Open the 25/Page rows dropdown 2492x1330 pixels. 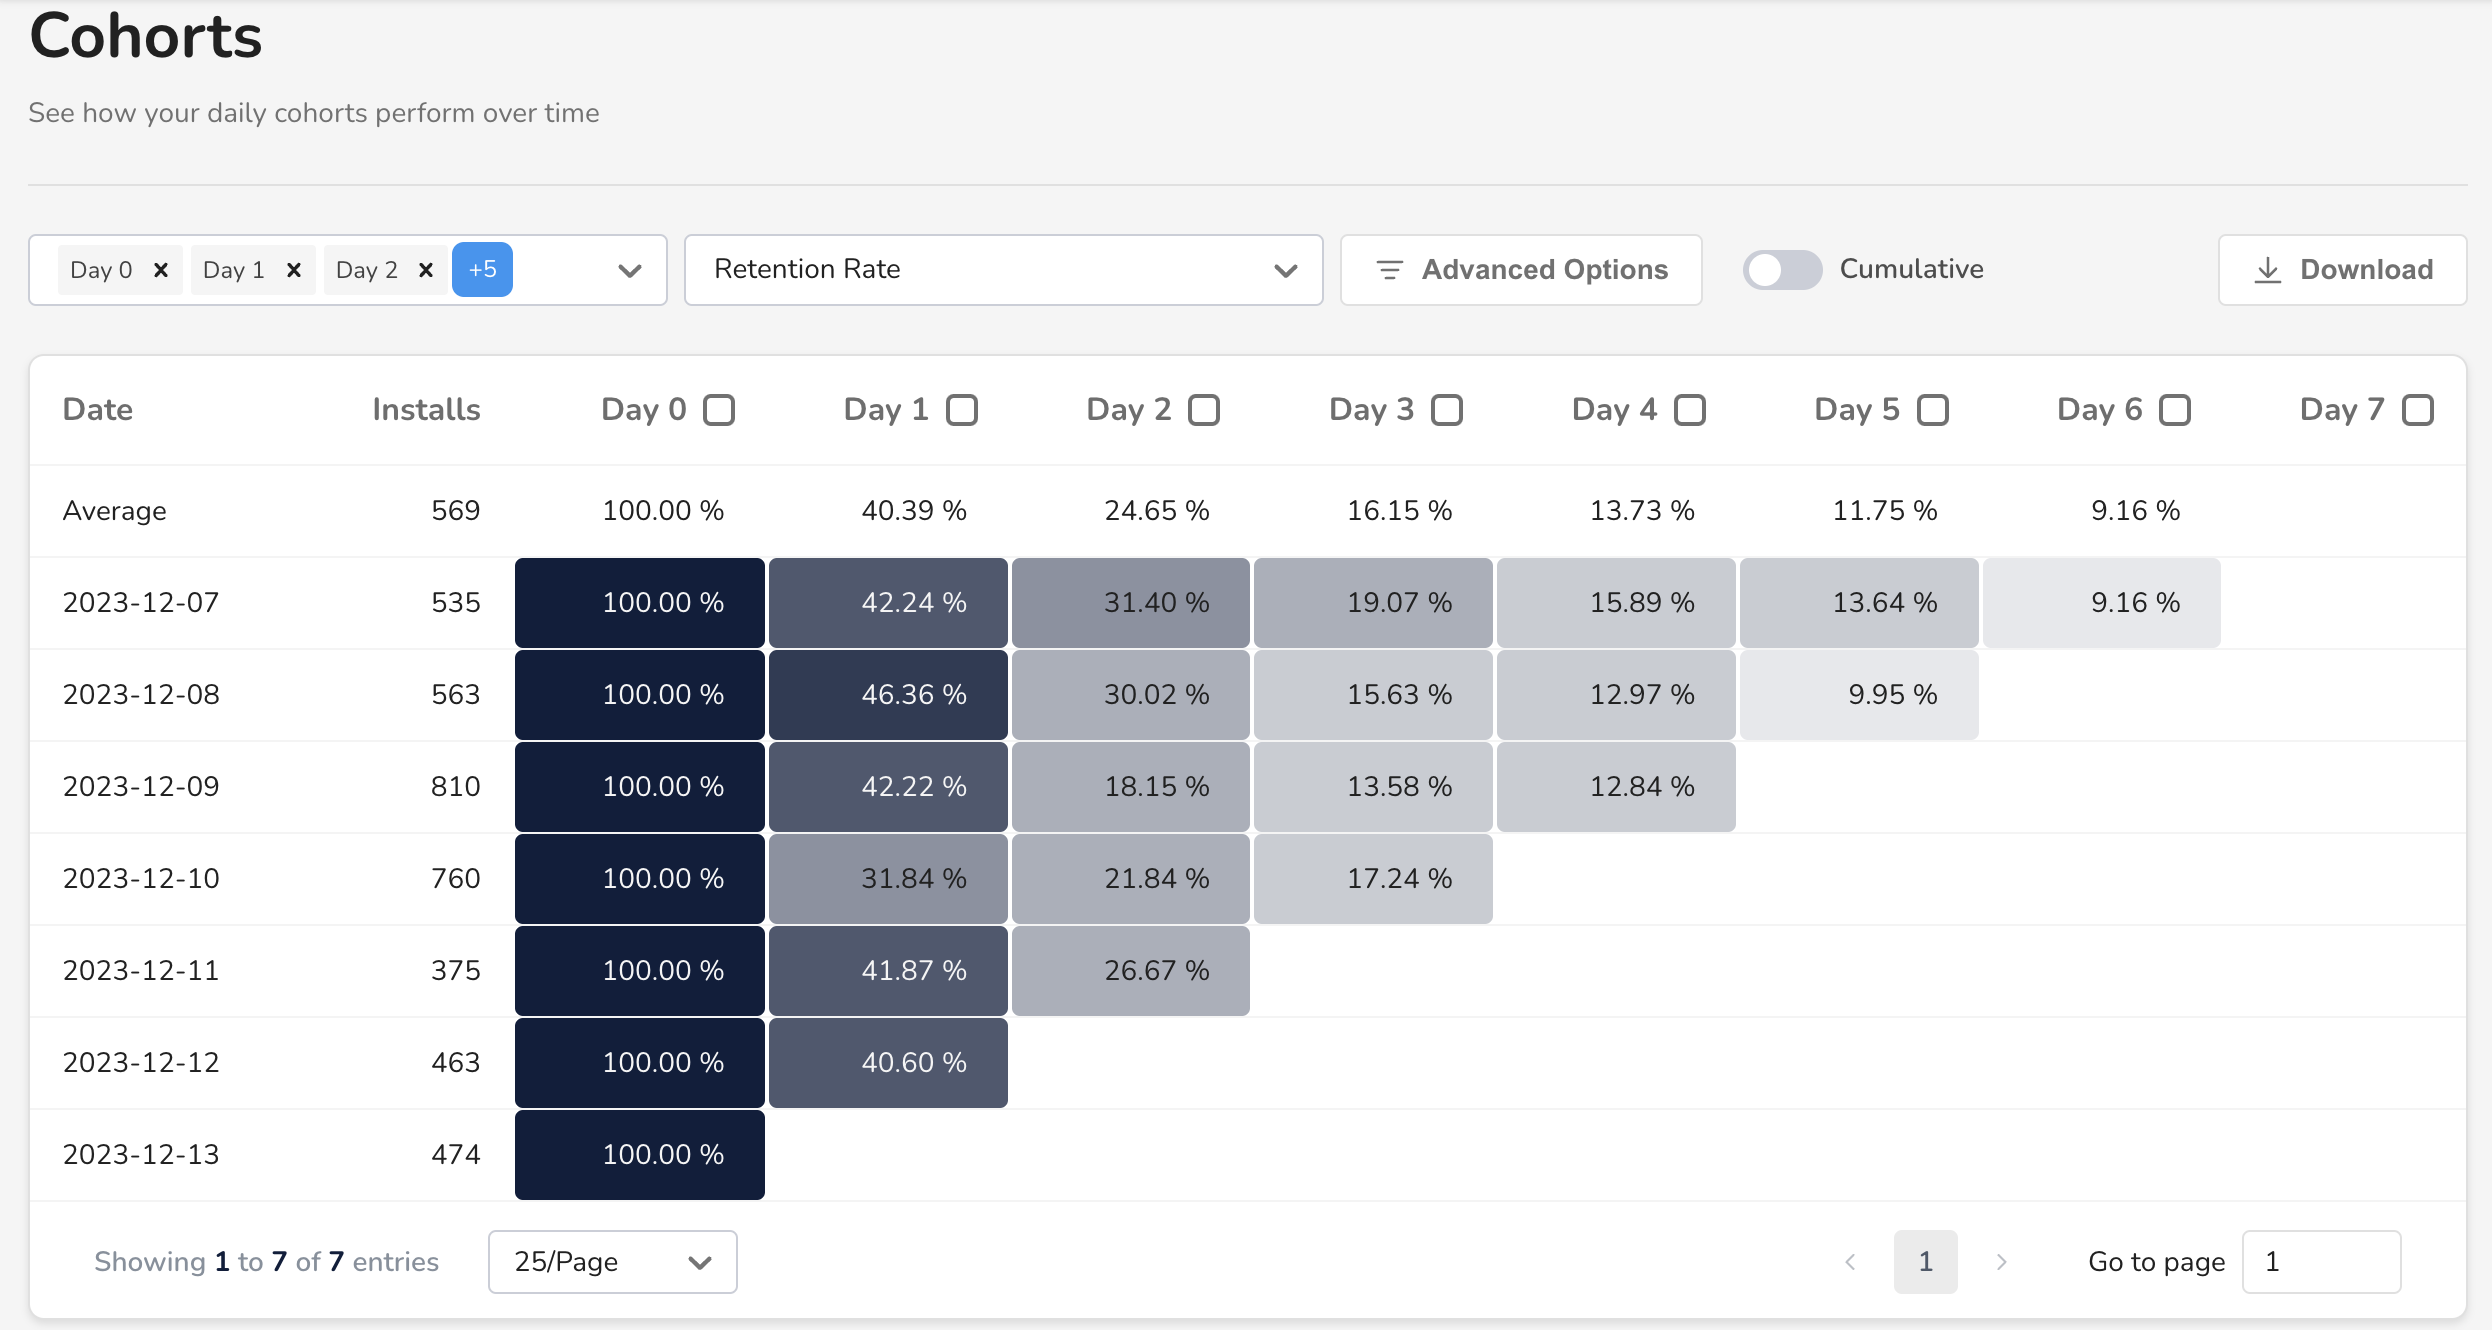[612, 1262]
